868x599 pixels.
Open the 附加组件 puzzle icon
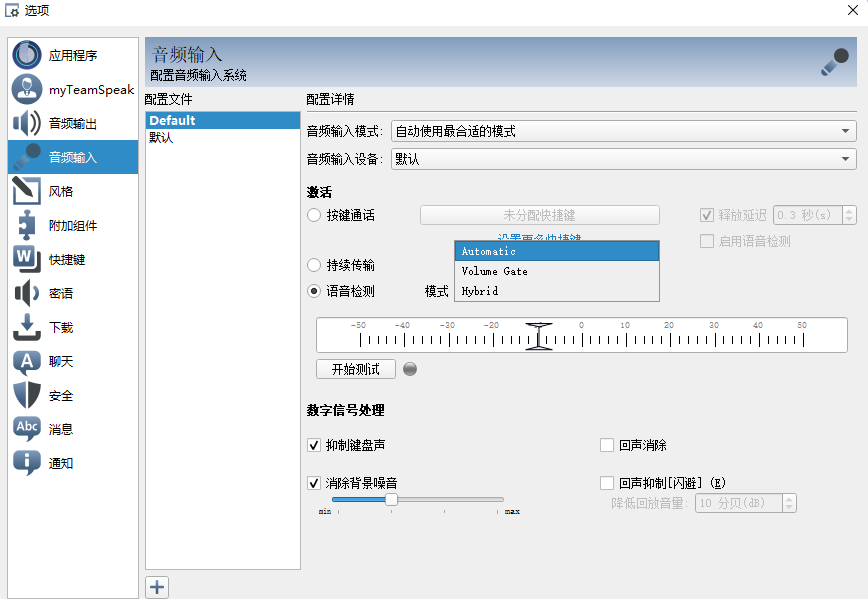(27, 225)
